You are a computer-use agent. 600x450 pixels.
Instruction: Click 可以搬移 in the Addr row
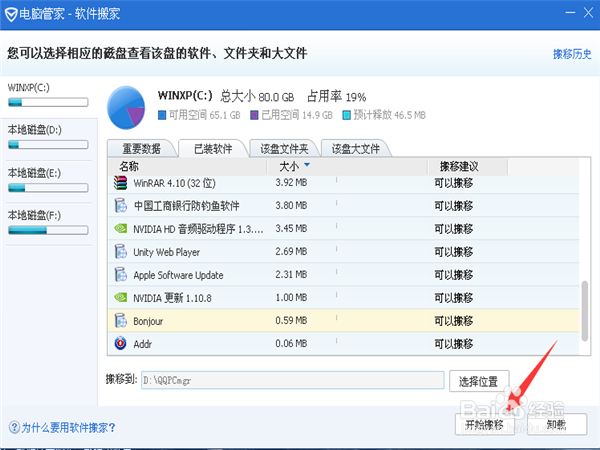pos(453,344)
